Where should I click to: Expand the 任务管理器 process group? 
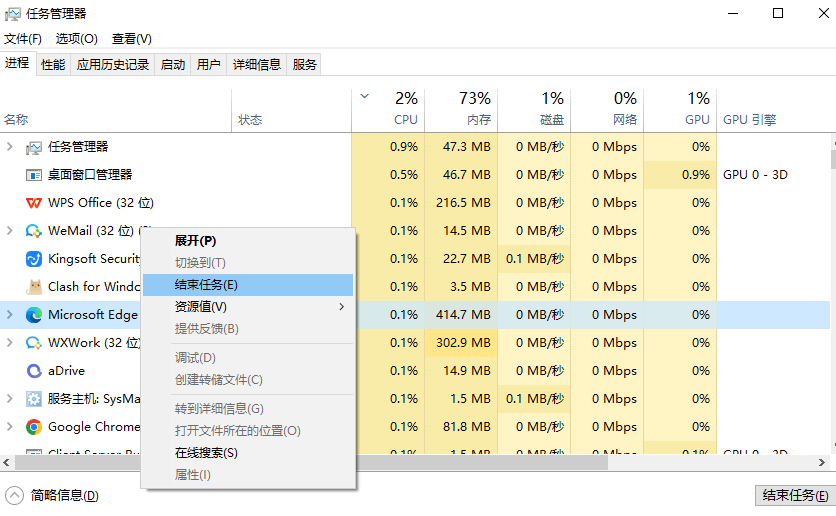(x=10, y=147)
